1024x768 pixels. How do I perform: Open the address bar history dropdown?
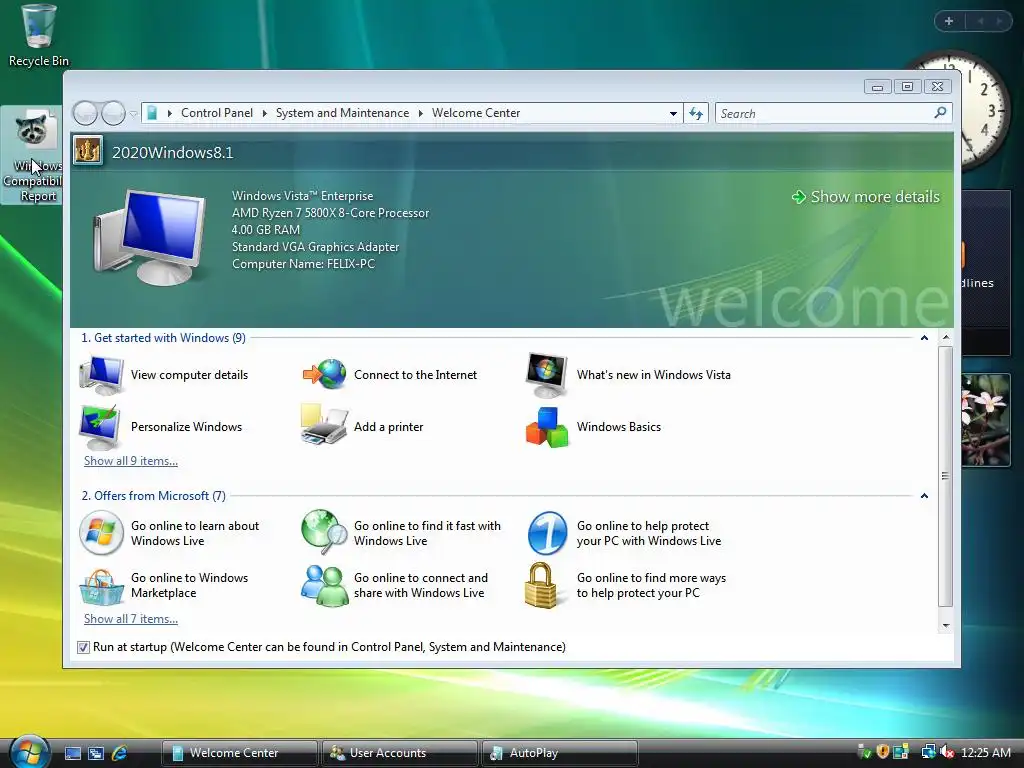pos(673,114)
